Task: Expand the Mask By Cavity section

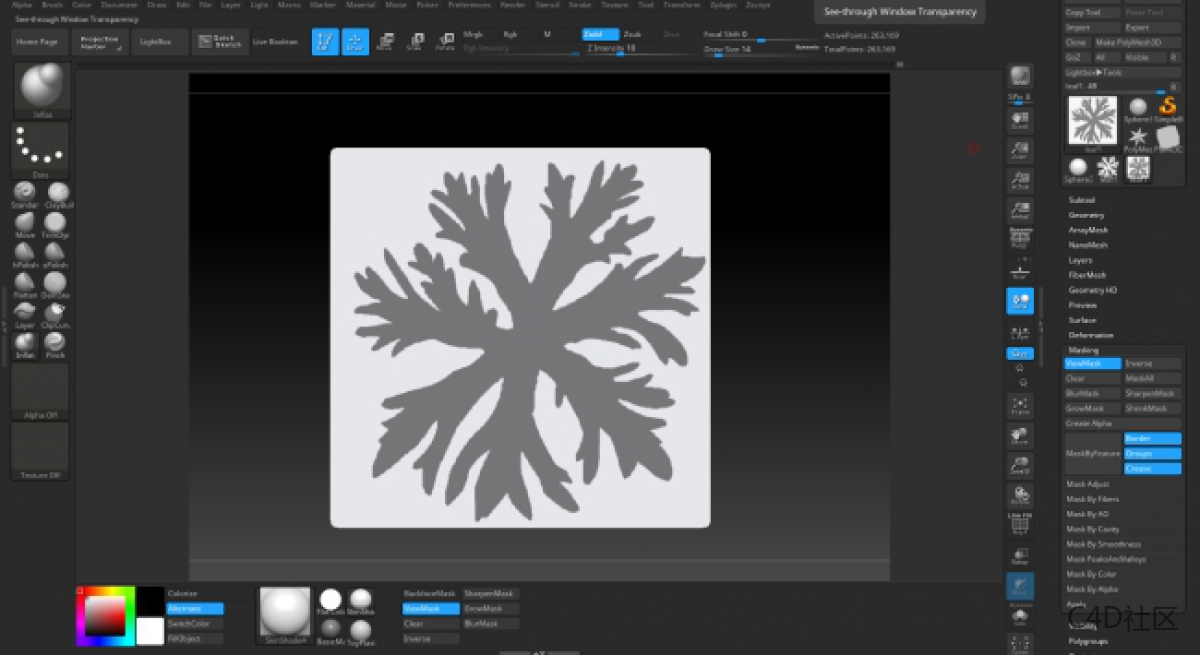Action: [1093, 529]
